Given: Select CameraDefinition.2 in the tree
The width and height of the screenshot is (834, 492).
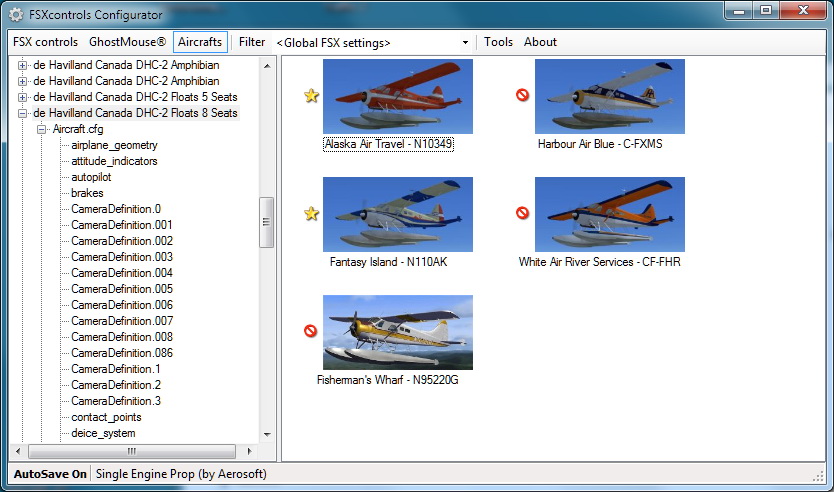Looking at the screenshot, I should (x=116, y=385).
